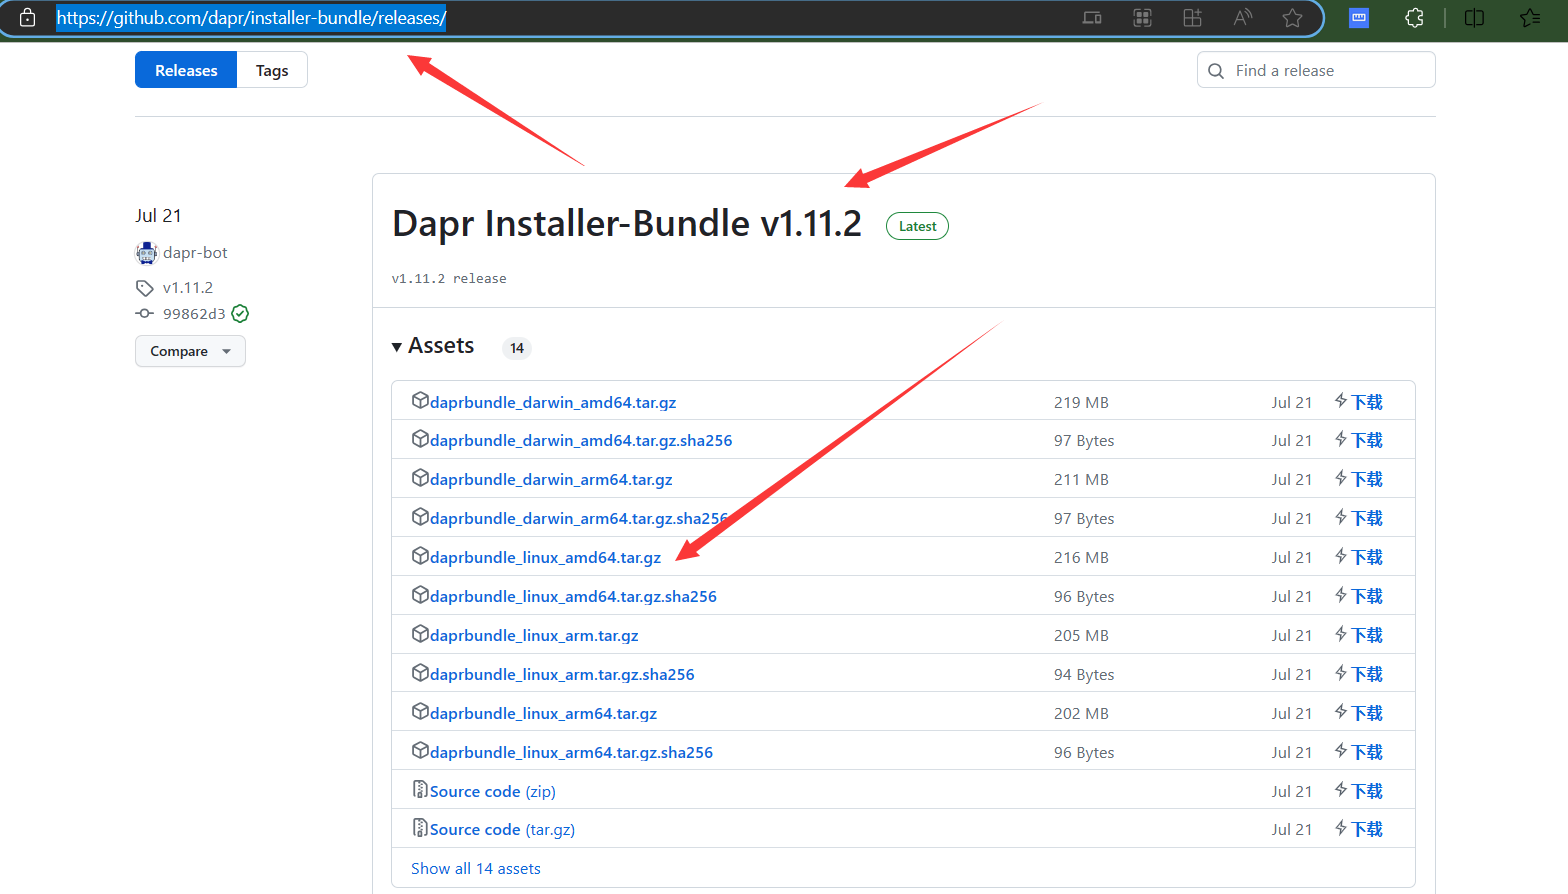Click the Read aloud icon
The width and height of the screenshot is (1568, 894).
click(1243, 18)
